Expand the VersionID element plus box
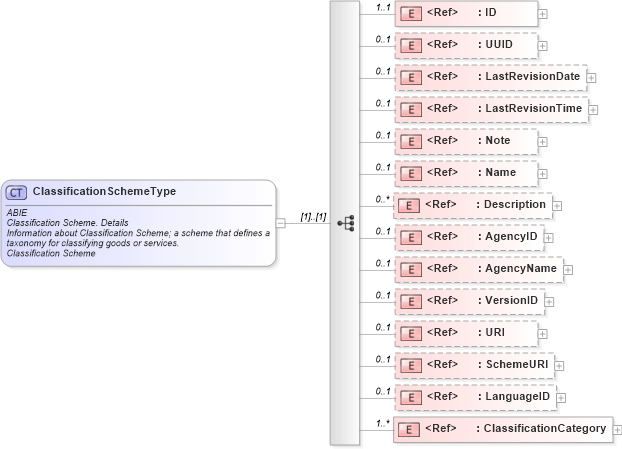 [549, 302]
